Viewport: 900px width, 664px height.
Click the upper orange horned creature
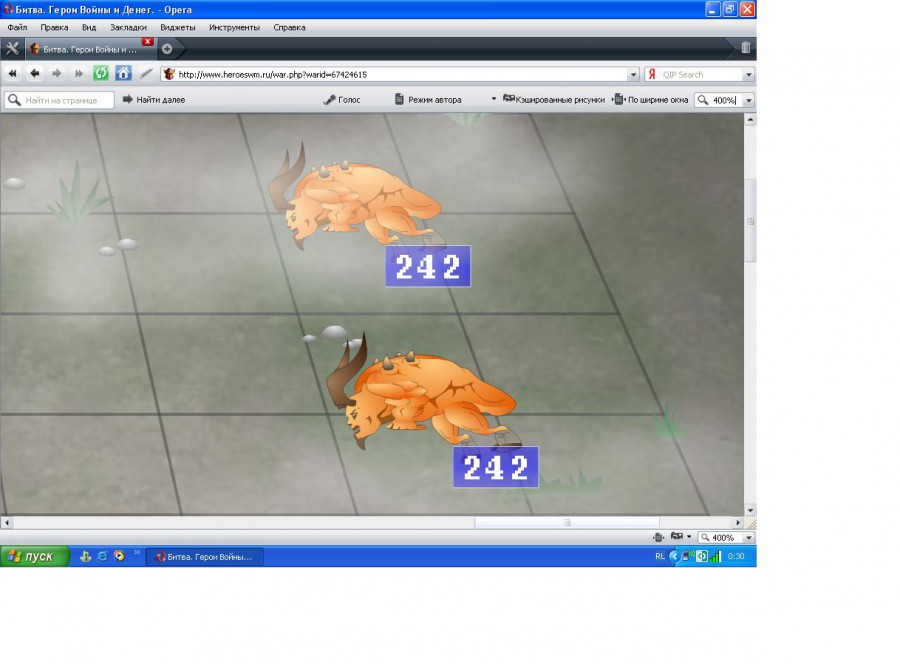[355, 197]
